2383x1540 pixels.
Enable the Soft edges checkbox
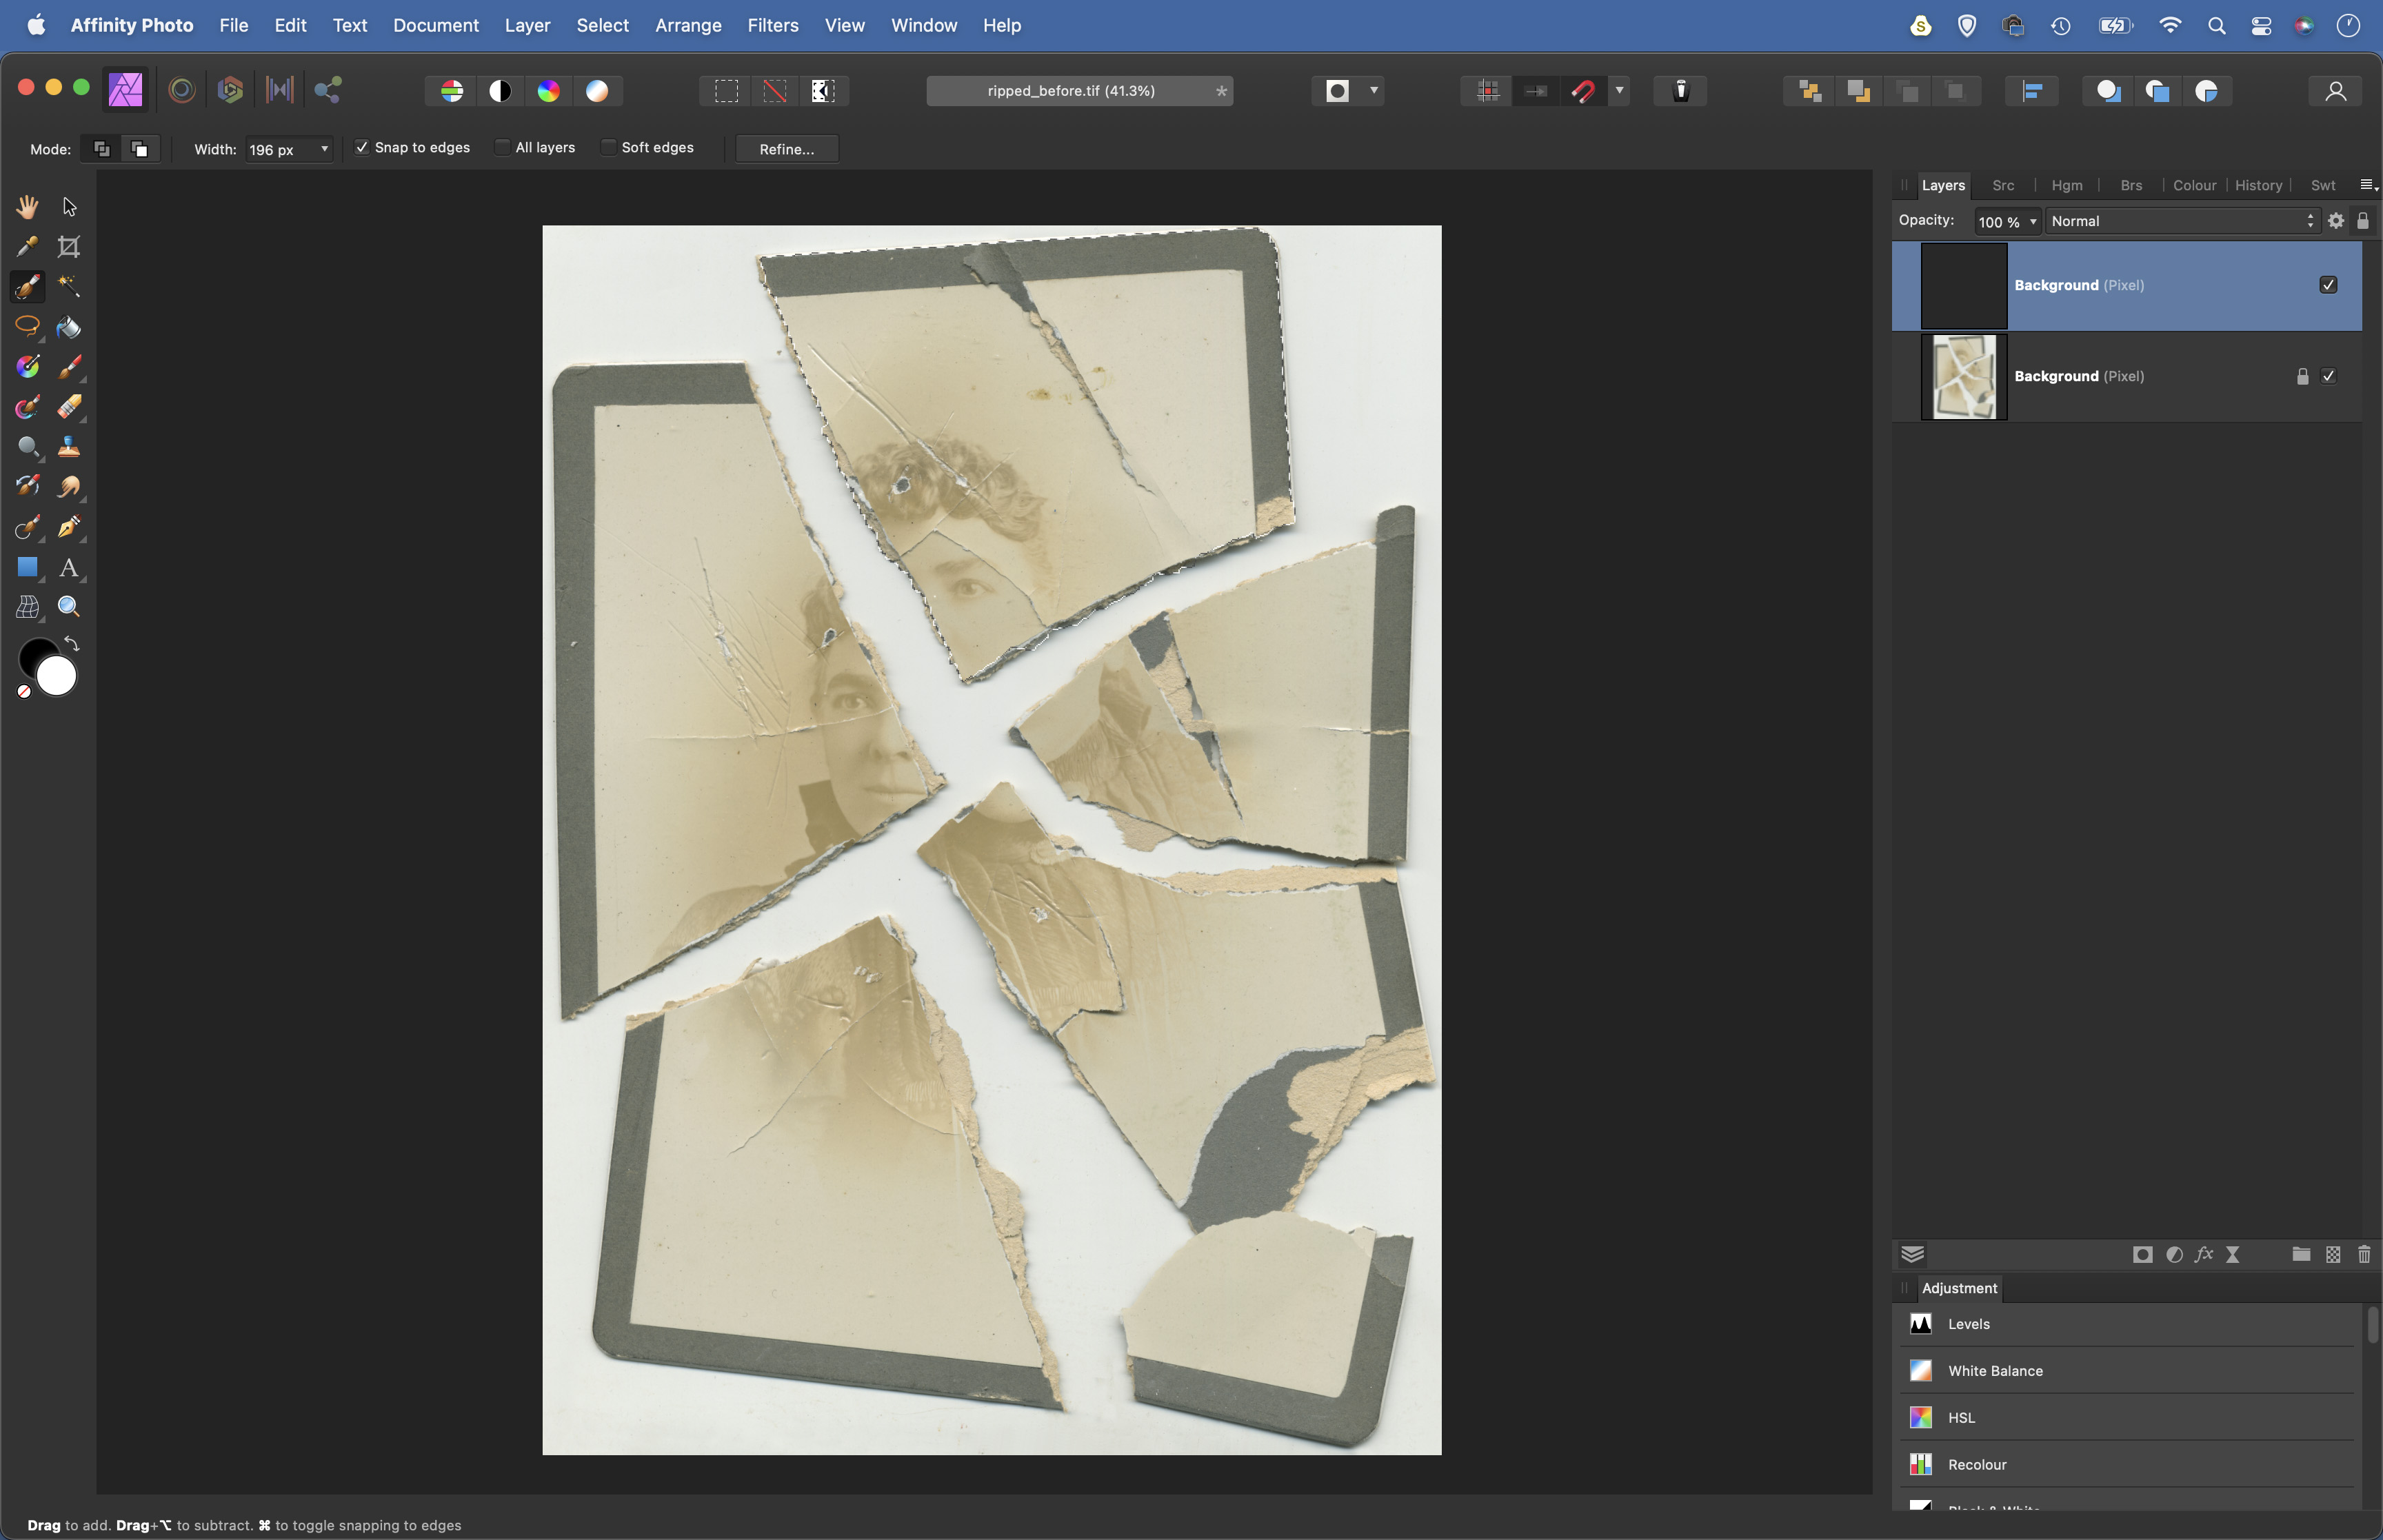(608, 147)
